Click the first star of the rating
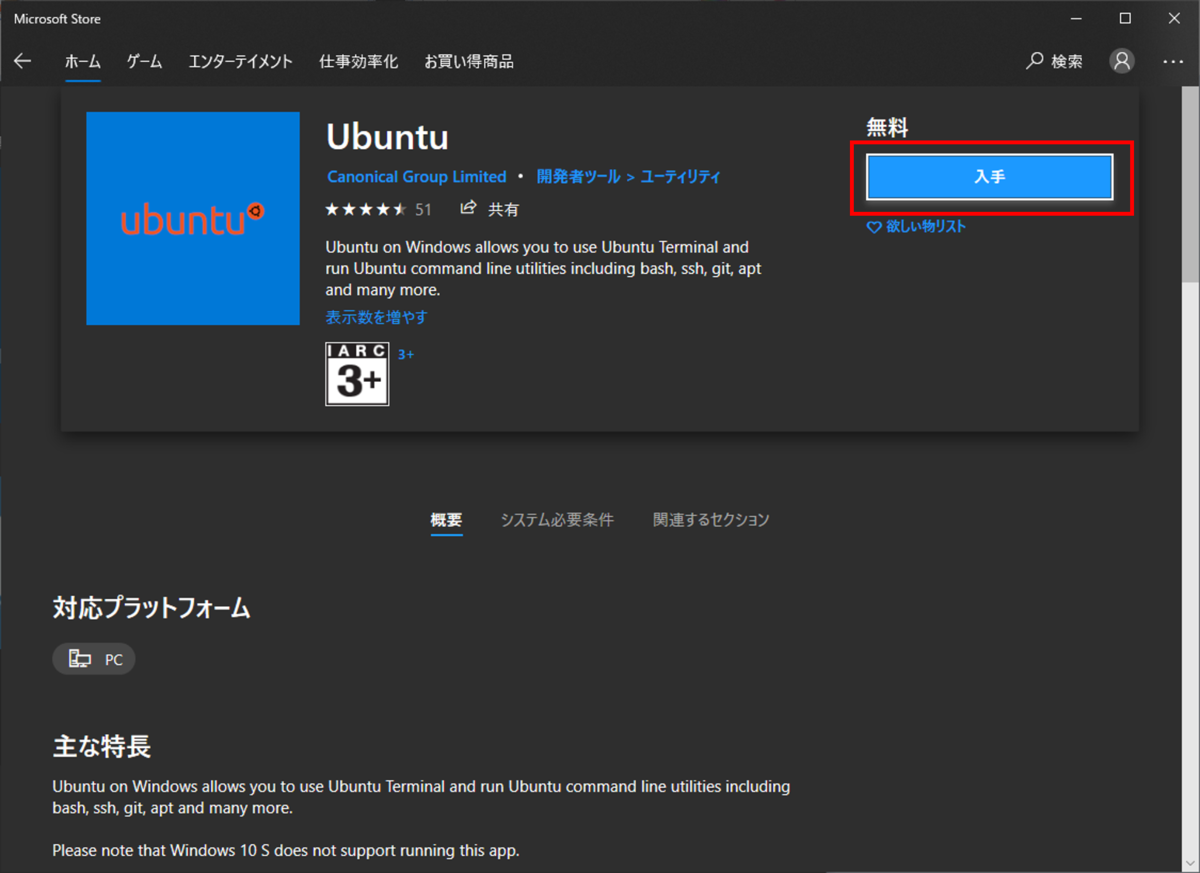1200x873 pixels. click(330, 209)
